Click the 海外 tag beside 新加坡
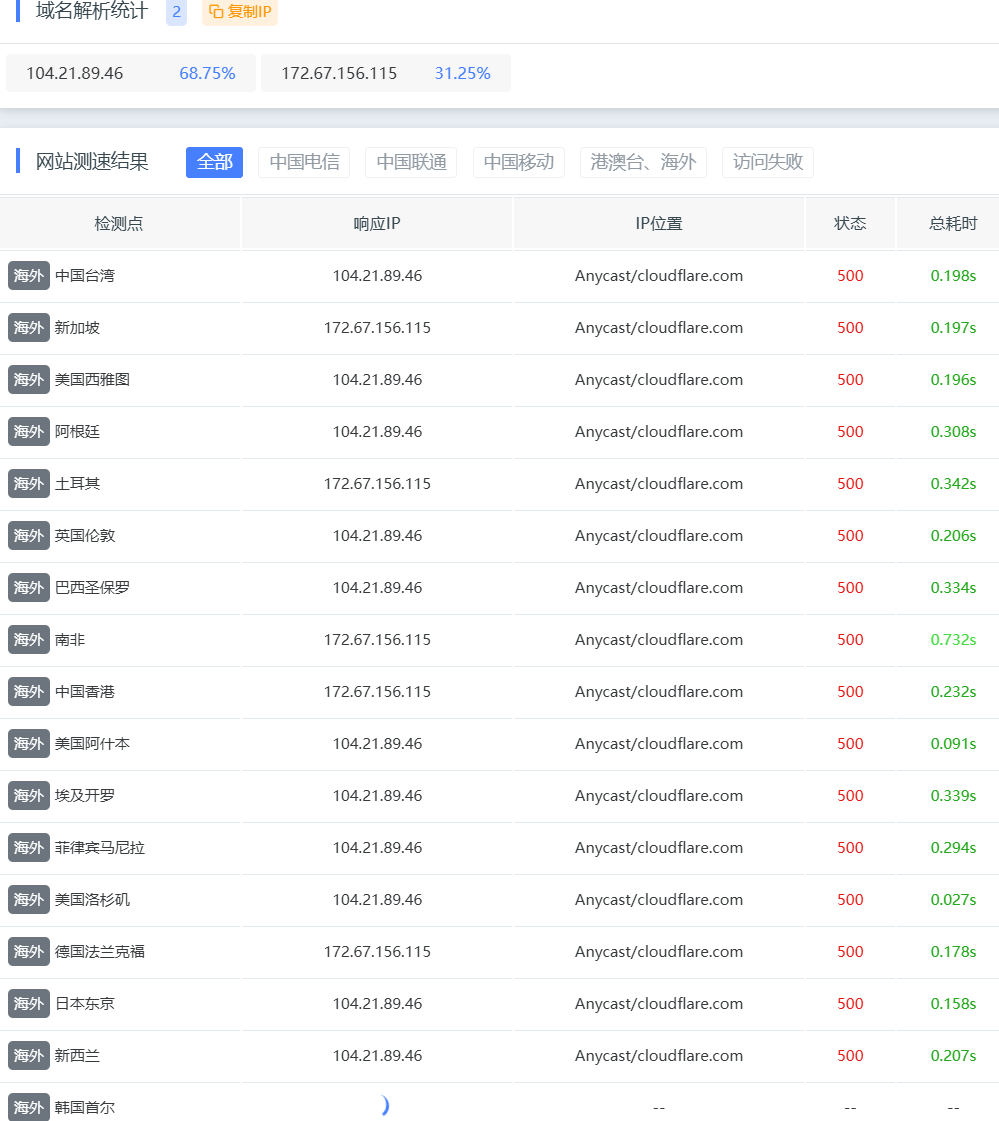The height and width of the screenshot is (1121, 999). (x=29, y=328)
